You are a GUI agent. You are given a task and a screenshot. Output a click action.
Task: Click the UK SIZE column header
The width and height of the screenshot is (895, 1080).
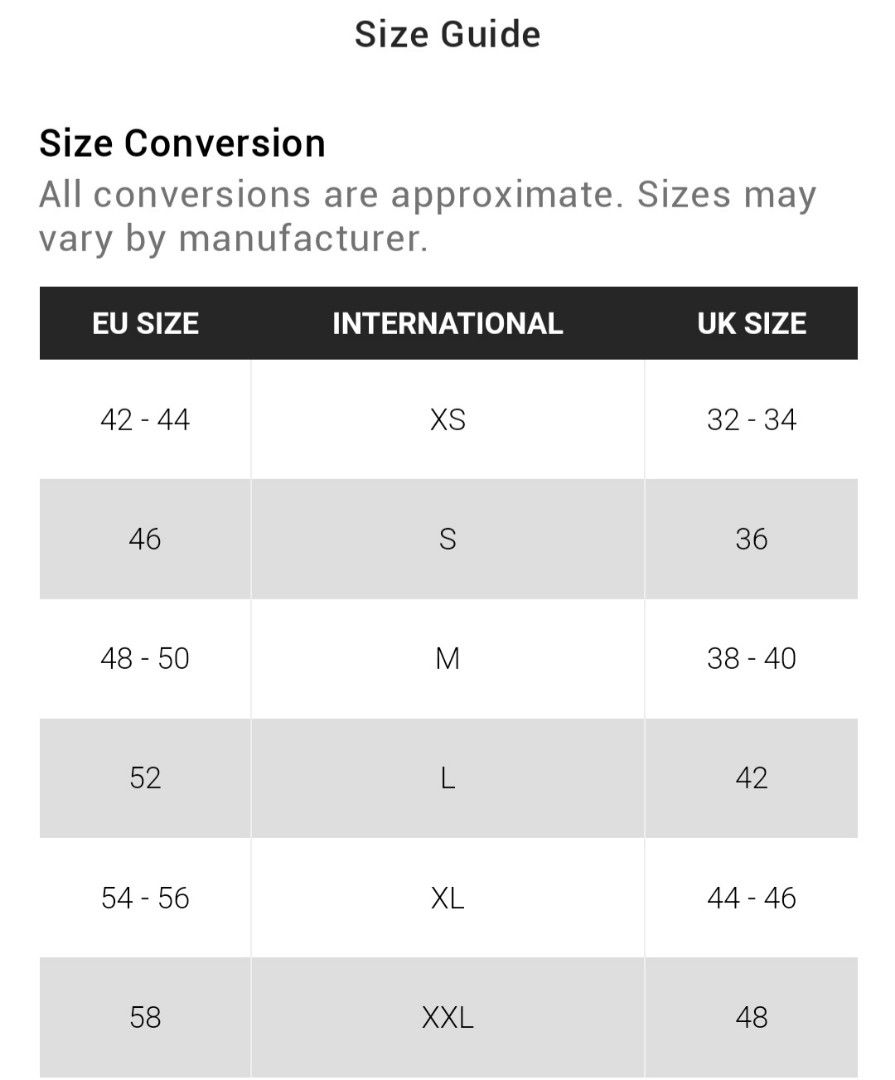tap(751, 323)
